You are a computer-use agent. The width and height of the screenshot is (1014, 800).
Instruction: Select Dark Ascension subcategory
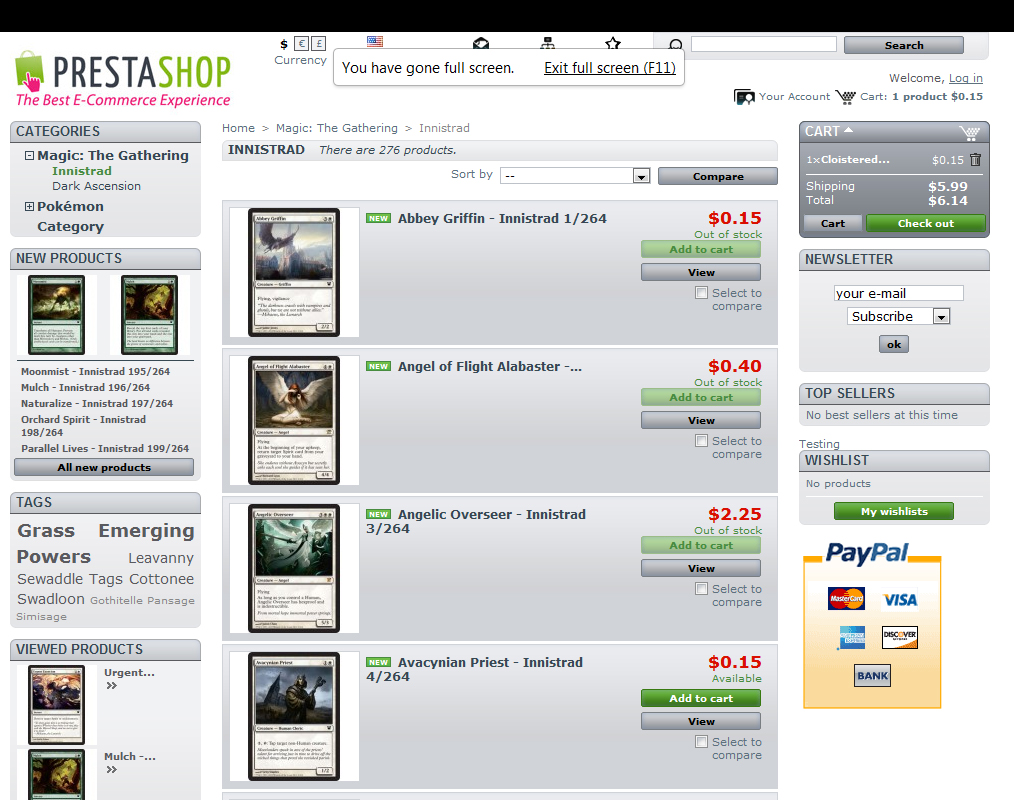point(96,186)
